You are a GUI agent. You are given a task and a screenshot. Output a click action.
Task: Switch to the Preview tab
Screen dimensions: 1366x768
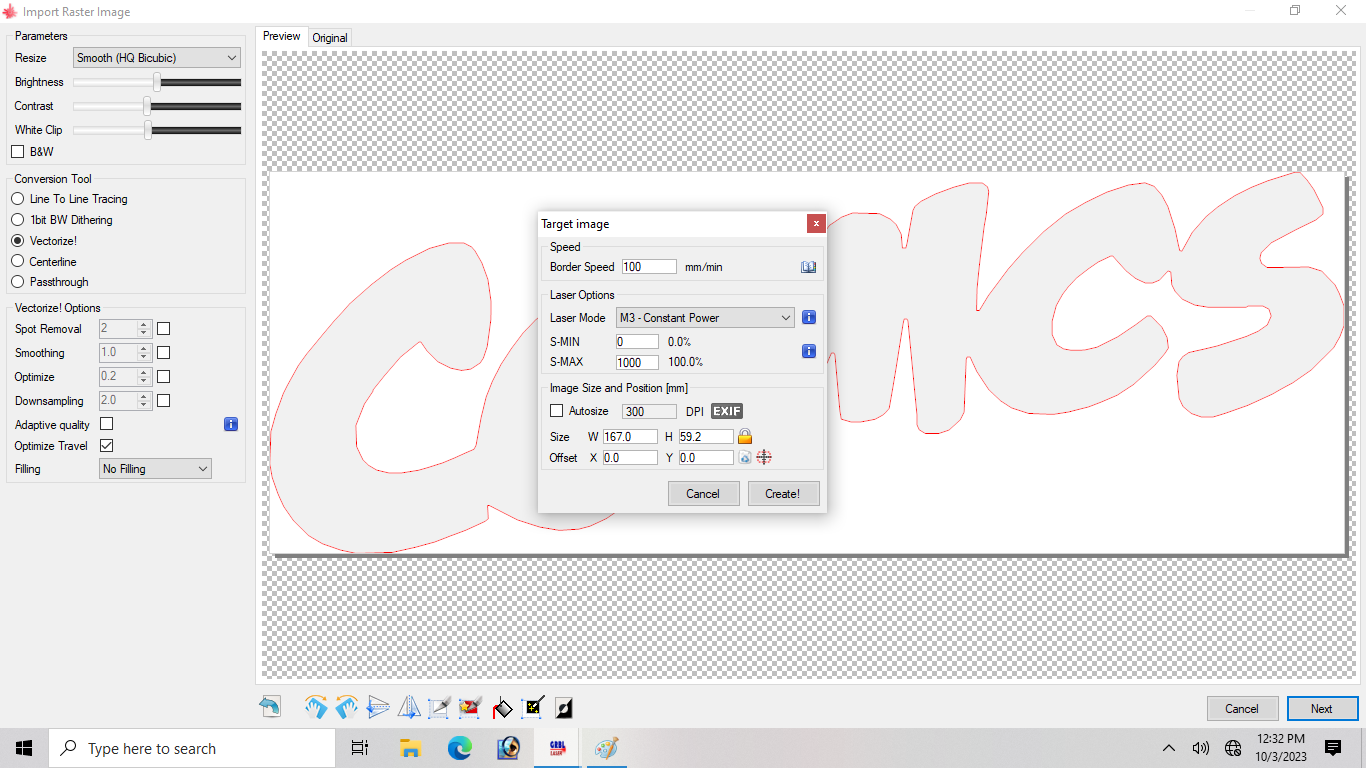point(282,36)
